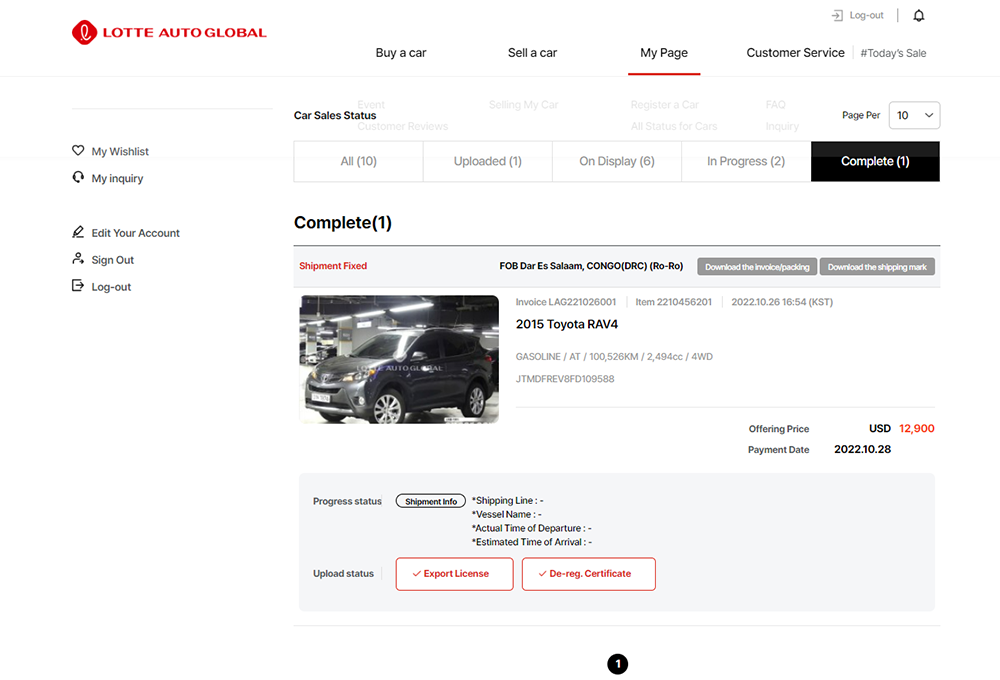Click the payment date 2022.10.28
This screenshot has width=1000, height=680.
coord(862,449)
